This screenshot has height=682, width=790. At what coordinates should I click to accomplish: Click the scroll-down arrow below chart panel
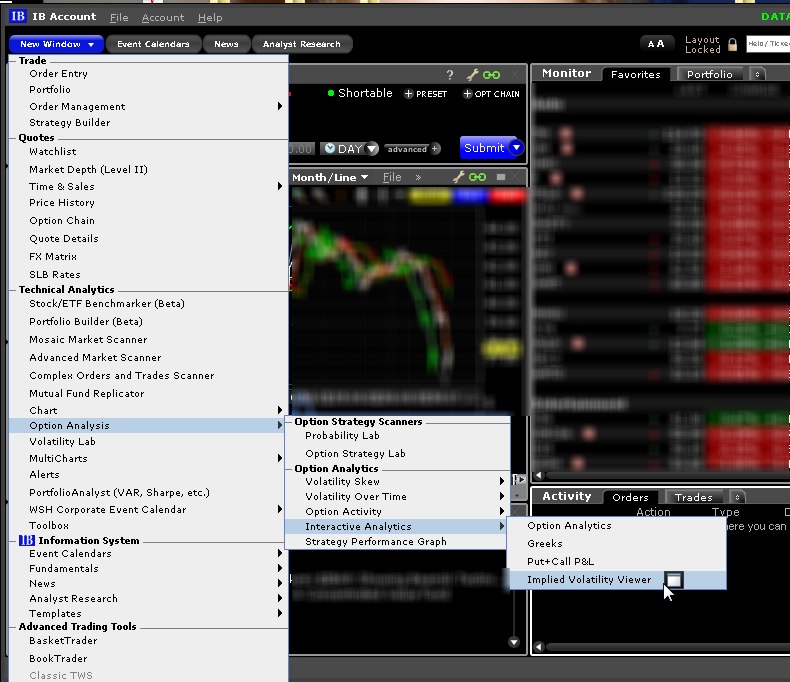pyautogui.click(x=514, y=642)
